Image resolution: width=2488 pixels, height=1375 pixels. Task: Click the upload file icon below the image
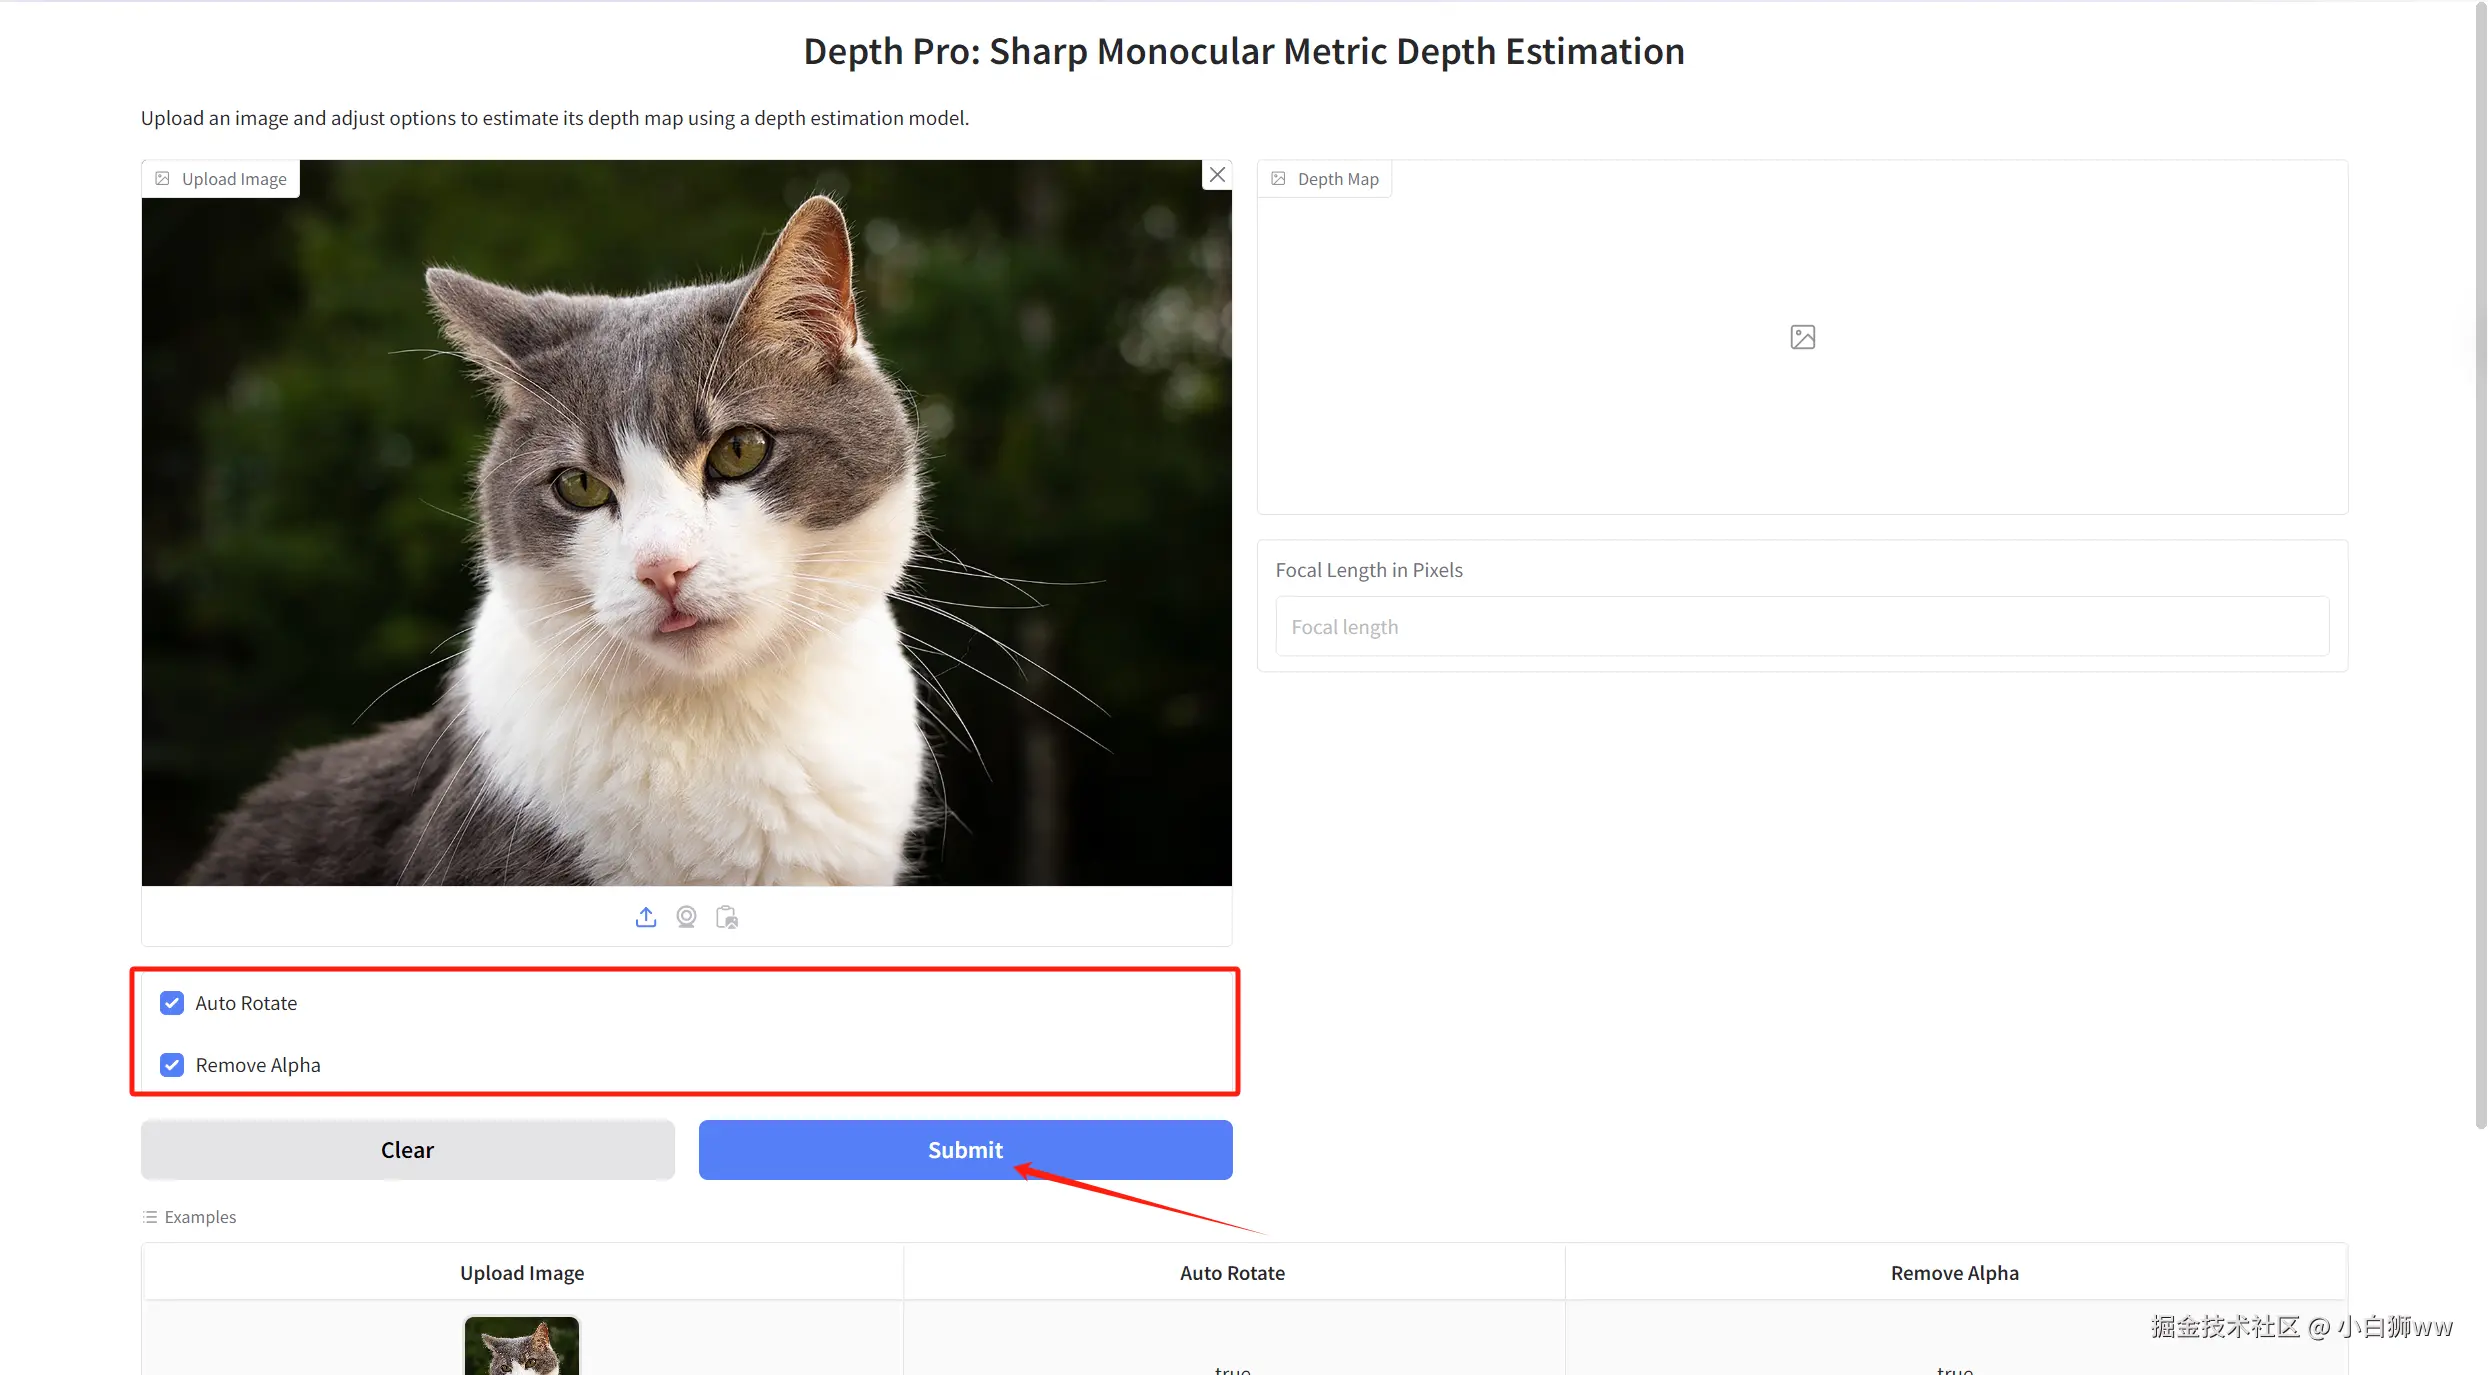tap(646, 917)
